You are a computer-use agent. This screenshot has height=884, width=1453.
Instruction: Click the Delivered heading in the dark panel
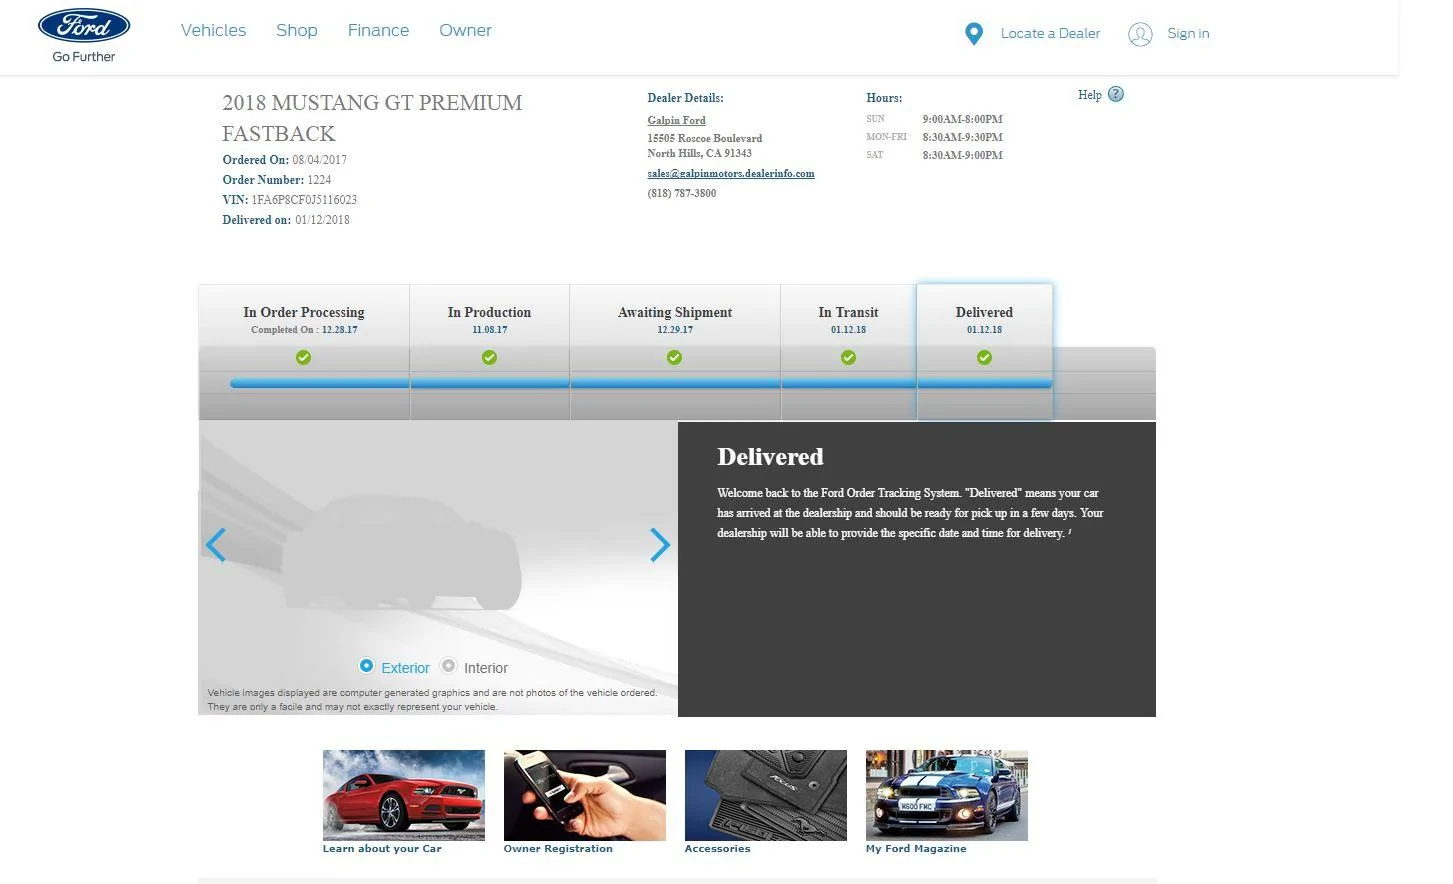[x=770, y=457]
